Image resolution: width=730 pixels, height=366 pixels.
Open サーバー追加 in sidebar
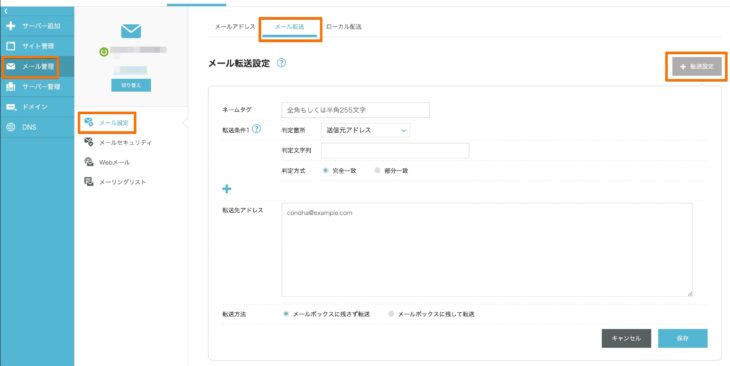[37, 26]
